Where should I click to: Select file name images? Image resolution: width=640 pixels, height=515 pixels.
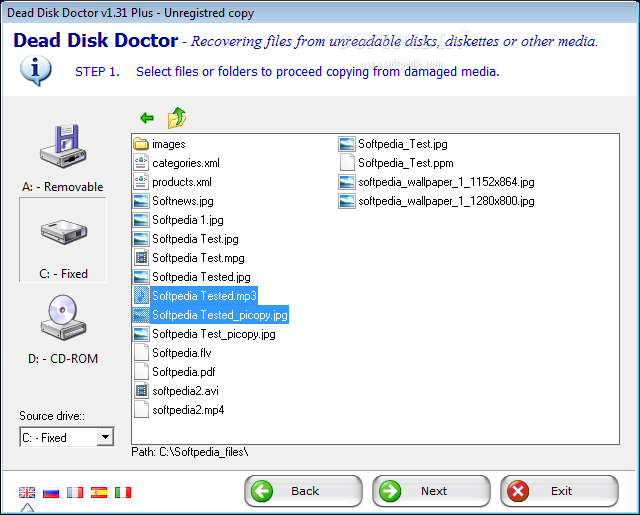click(169, 144)
